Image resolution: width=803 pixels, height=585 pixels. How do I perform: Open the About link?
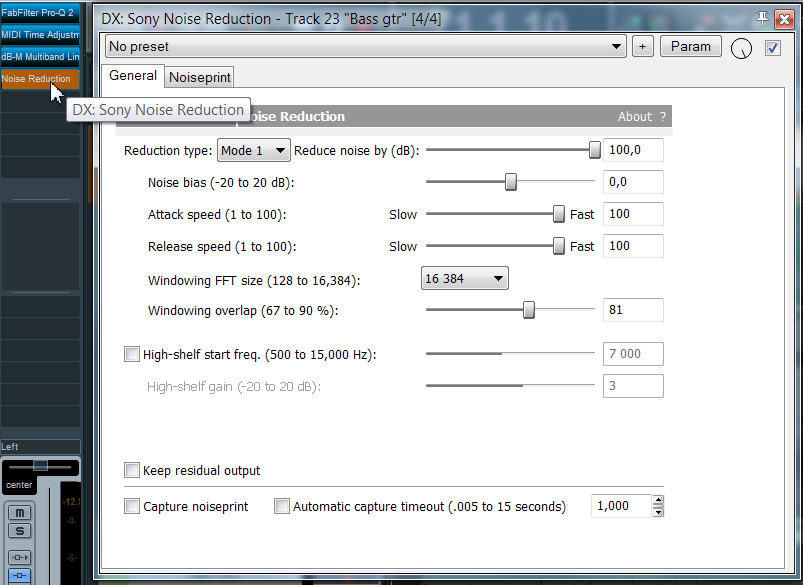[635, 117]
